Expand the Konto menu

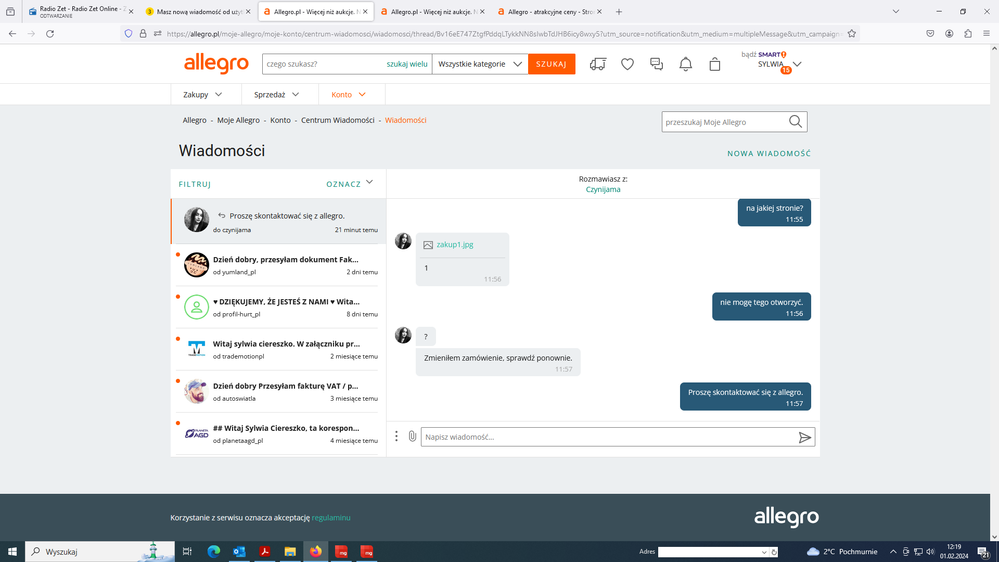349,94
